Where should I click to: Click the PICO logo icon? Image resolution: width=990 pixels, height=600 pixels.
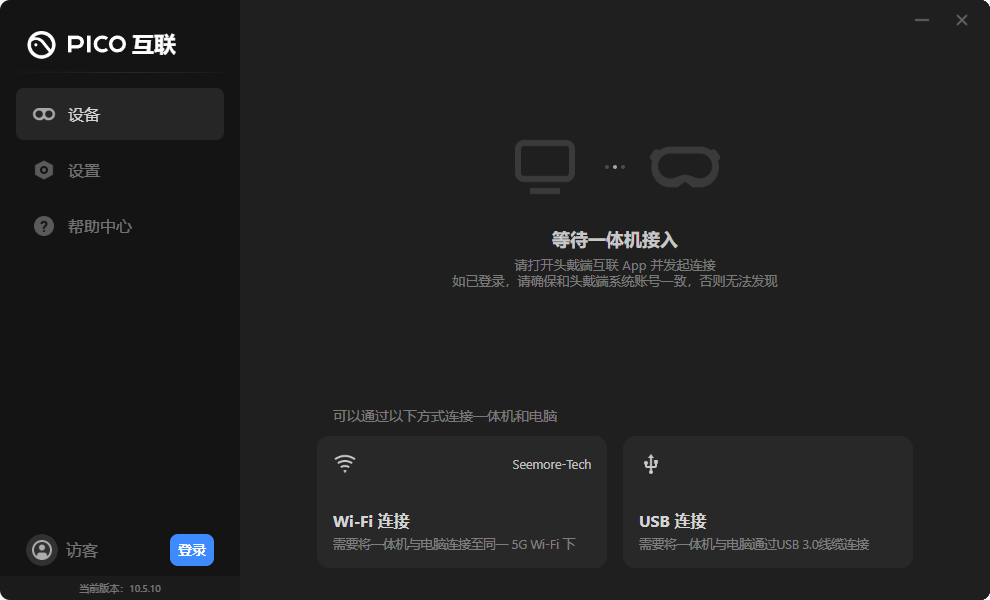pyautogui.click(x=42, y=45)
